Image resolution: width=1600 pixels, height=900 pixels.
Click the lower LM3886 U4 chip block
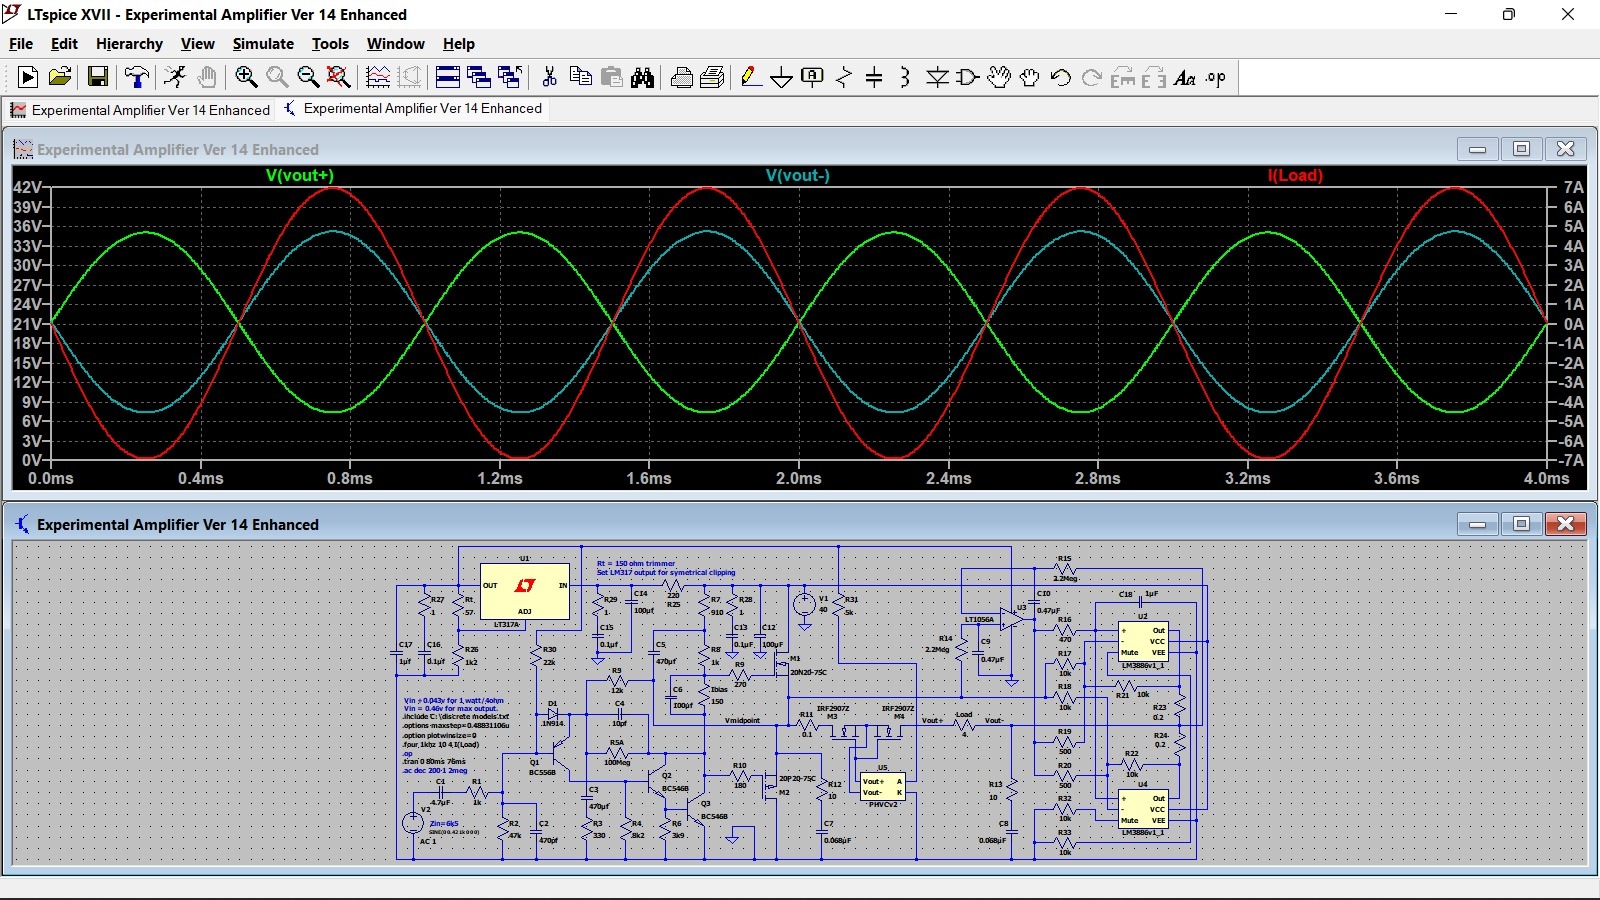click(1143, 809)
